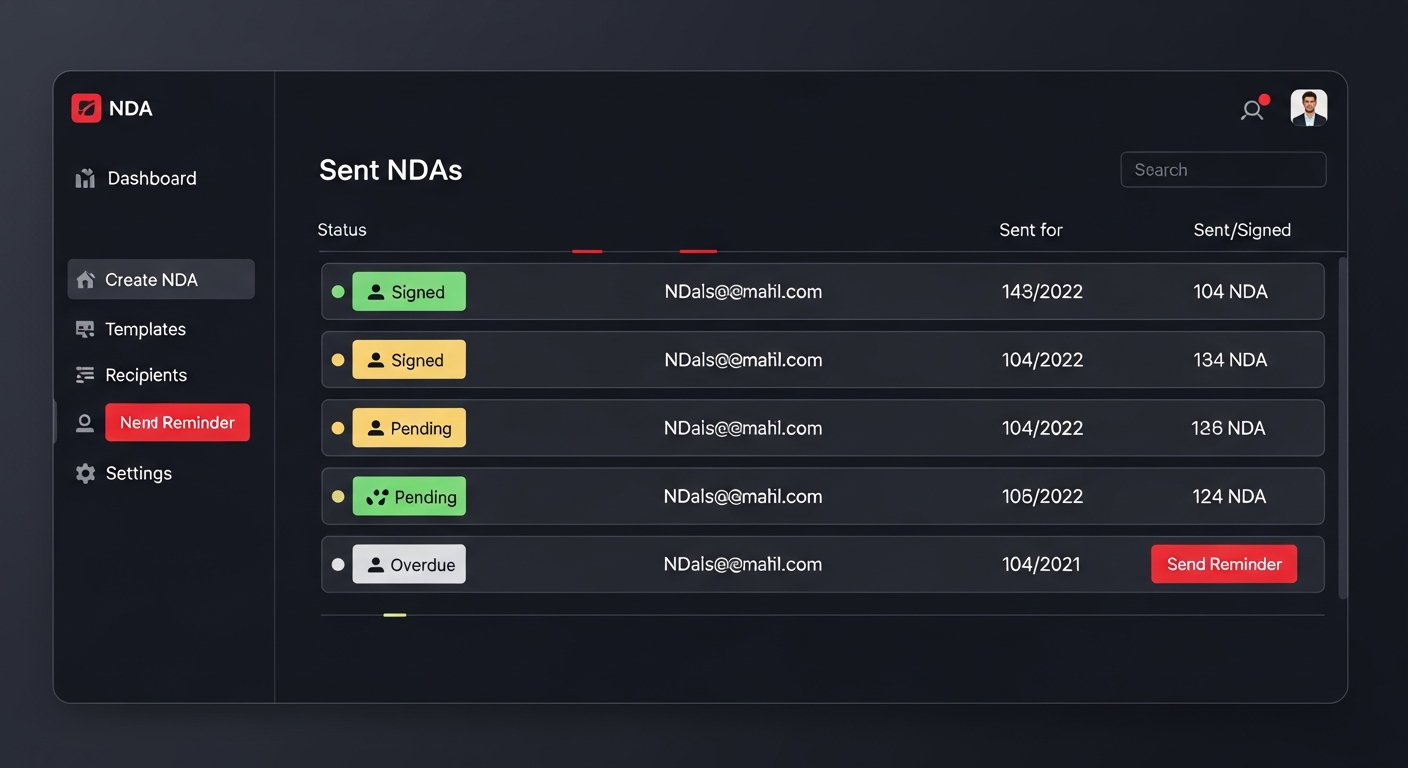Toggle the white status dot on the Overdue row
This screenshot has height=768, width=1408.
pos(338,563)
